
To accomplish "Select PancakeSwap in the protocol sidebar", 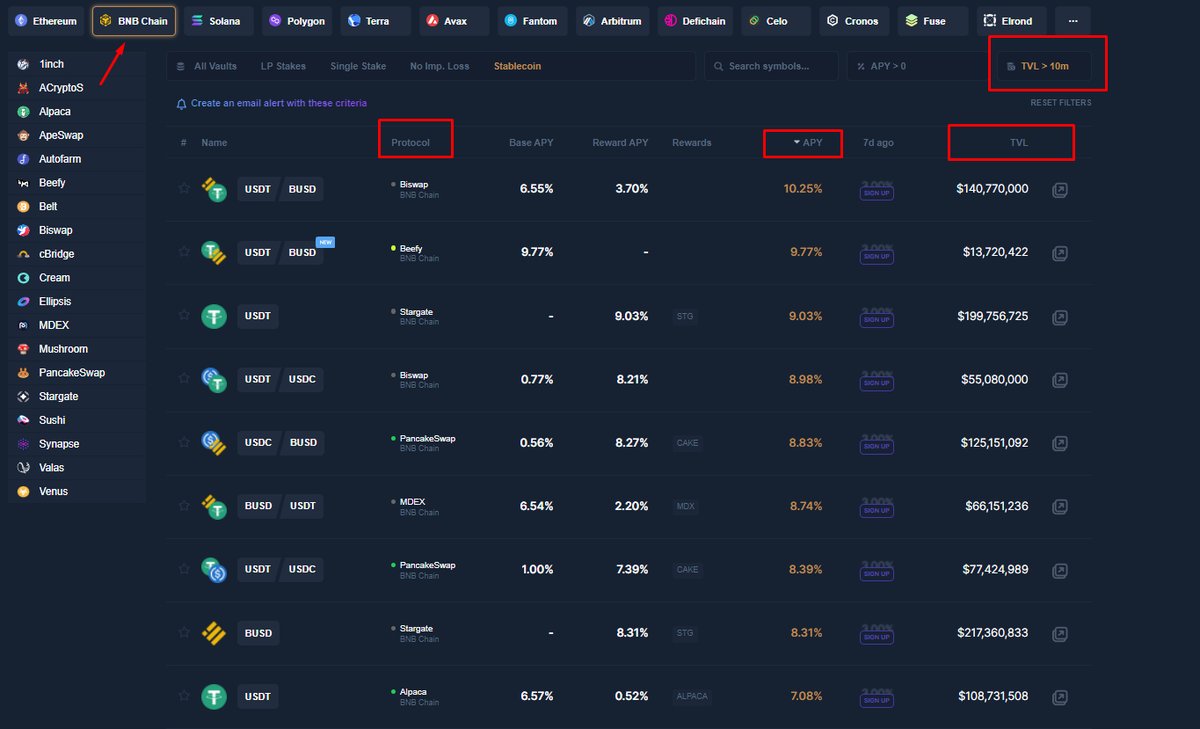I will point(76,373).
